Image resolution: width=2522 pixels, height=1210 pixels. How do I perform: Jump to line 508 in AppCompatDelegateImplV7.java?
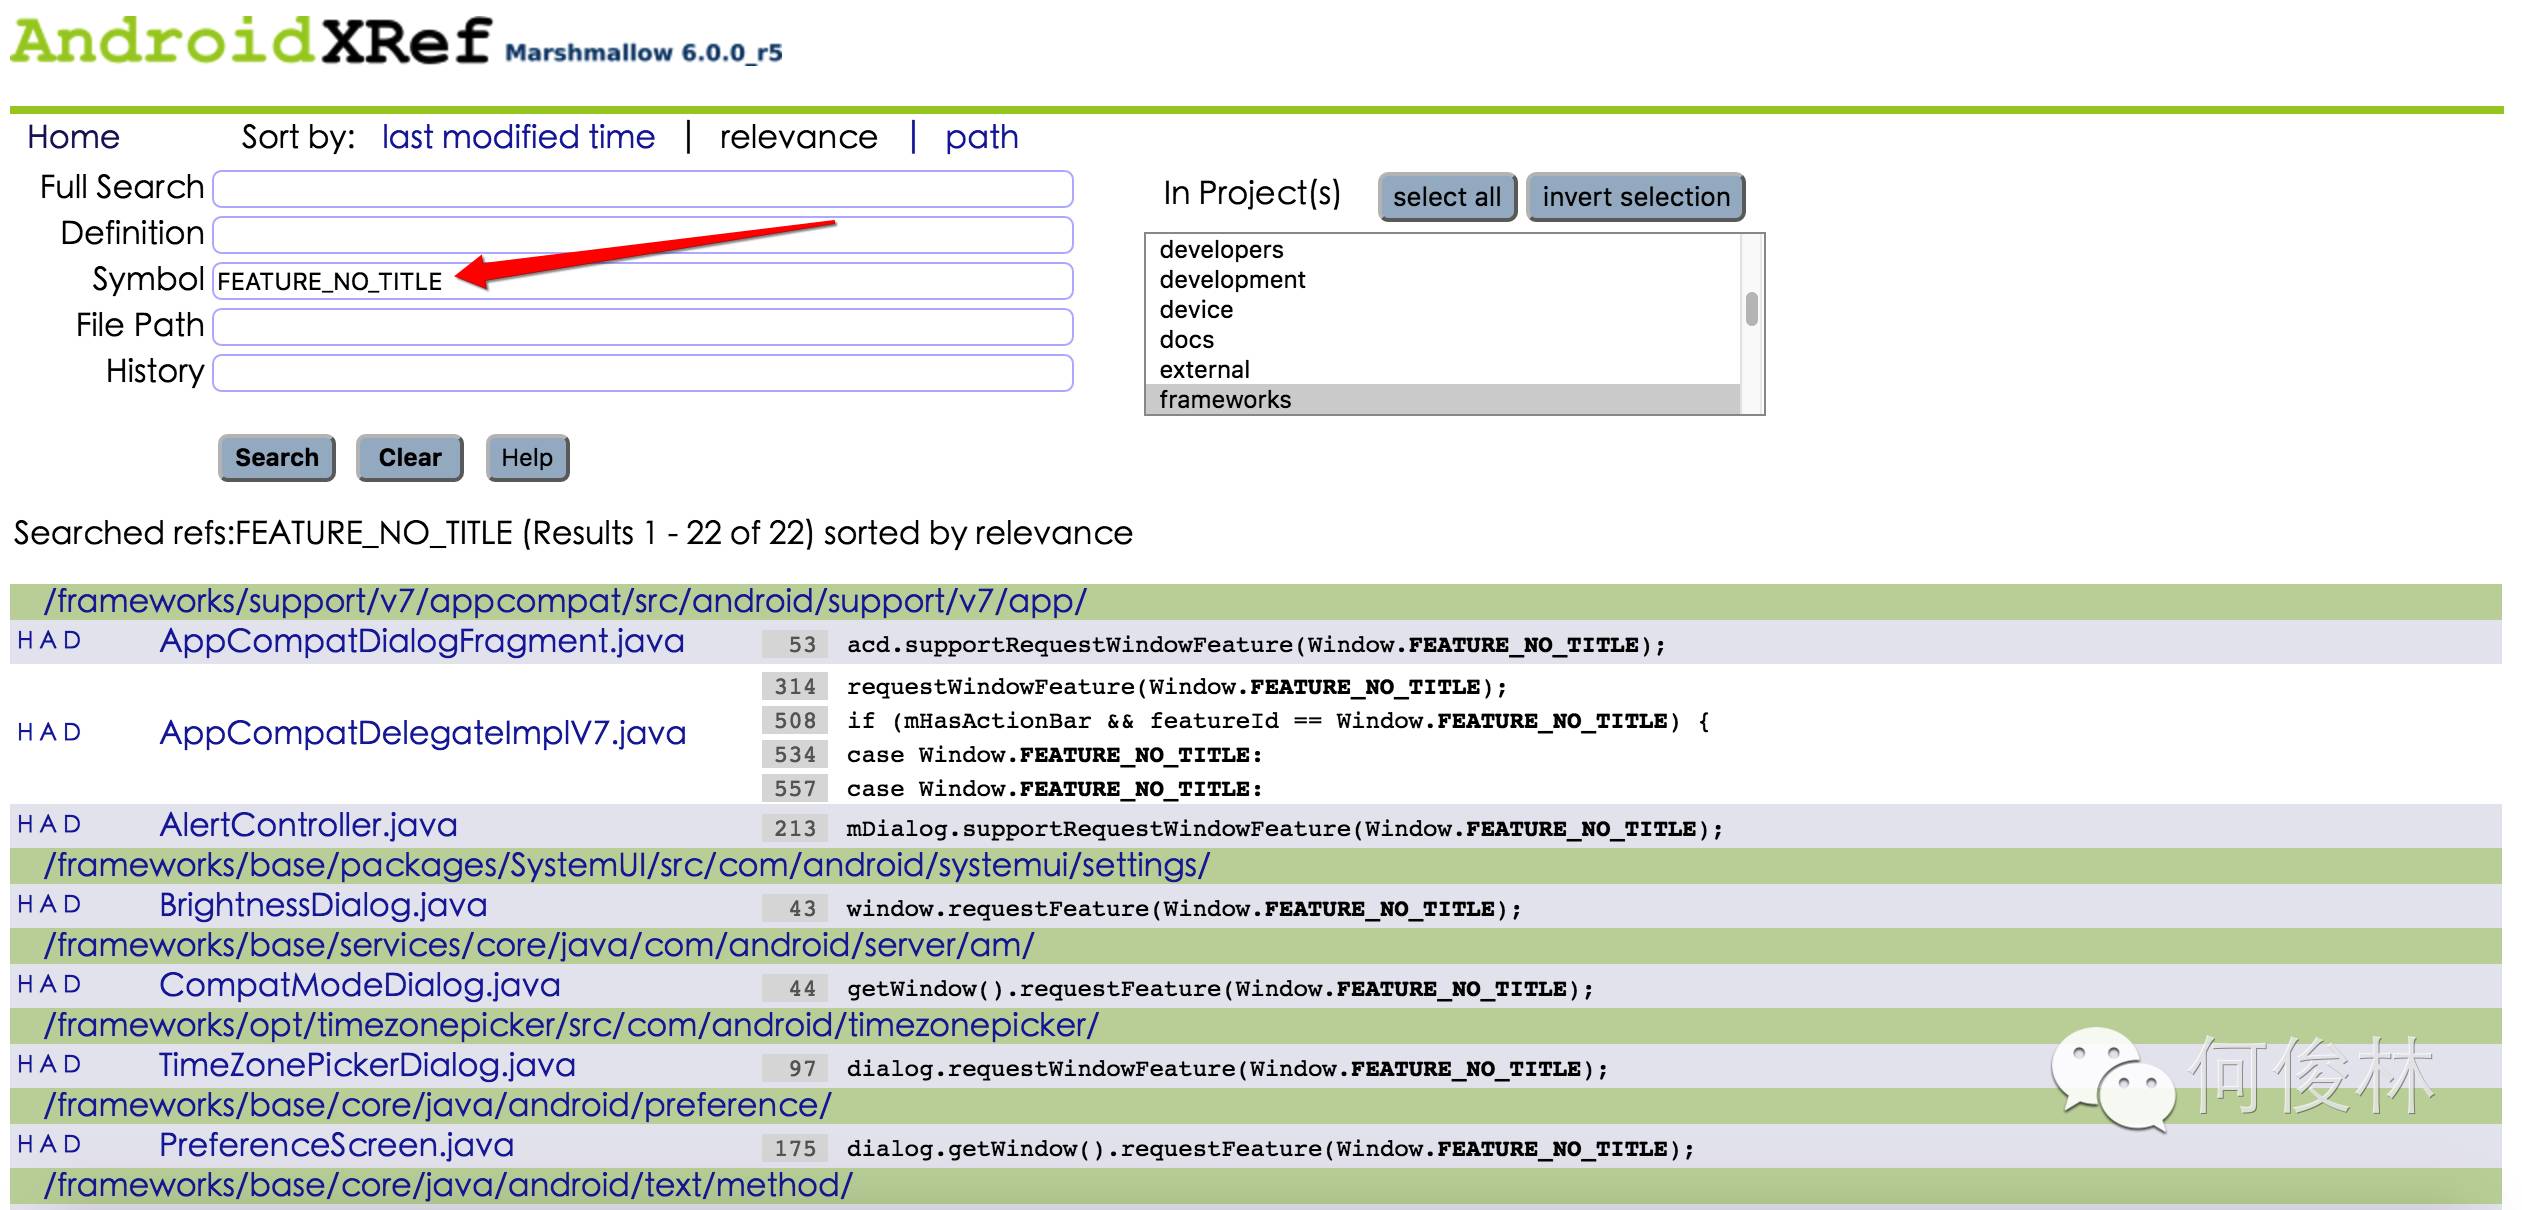pyautogui.click(x=795, y=721)
